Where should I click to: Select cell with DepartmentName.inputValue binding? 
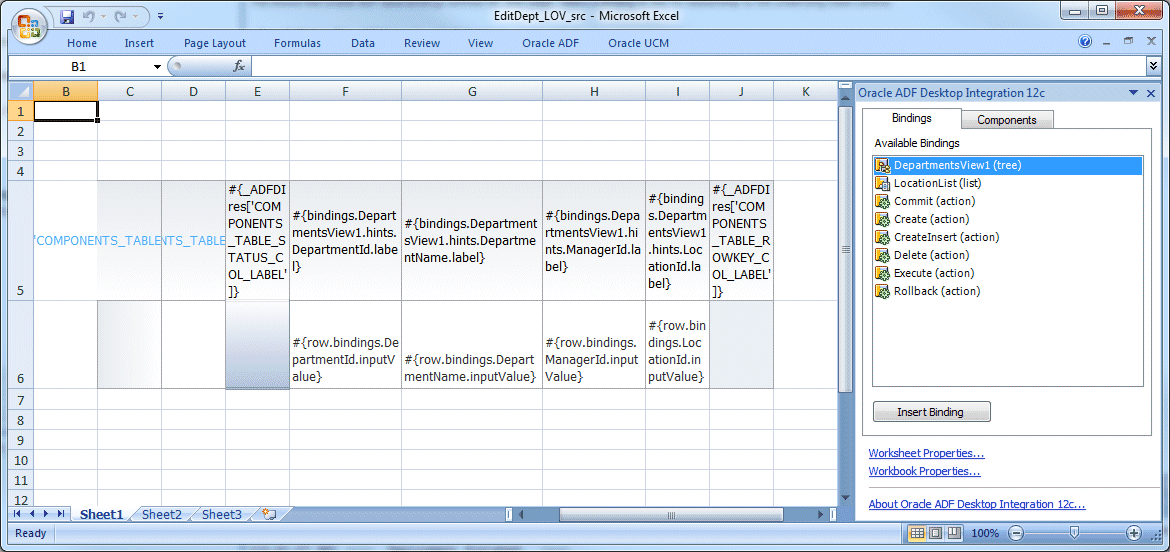(472, 345)
